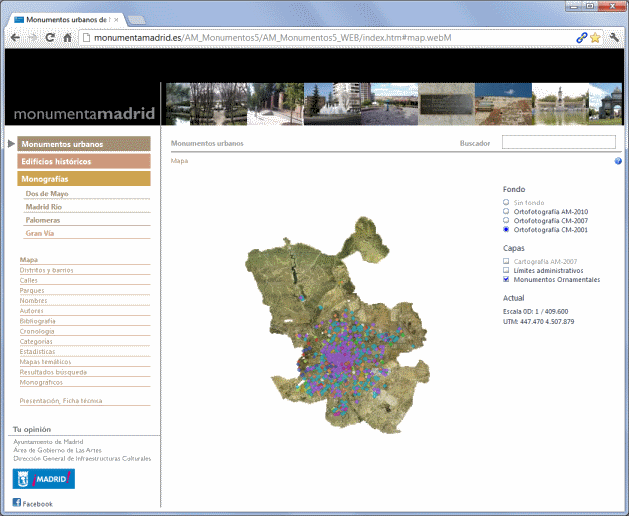629x516 pixels.
Task: Click the Ayuntamiento de Madrid text
Action: click(48, 442)
